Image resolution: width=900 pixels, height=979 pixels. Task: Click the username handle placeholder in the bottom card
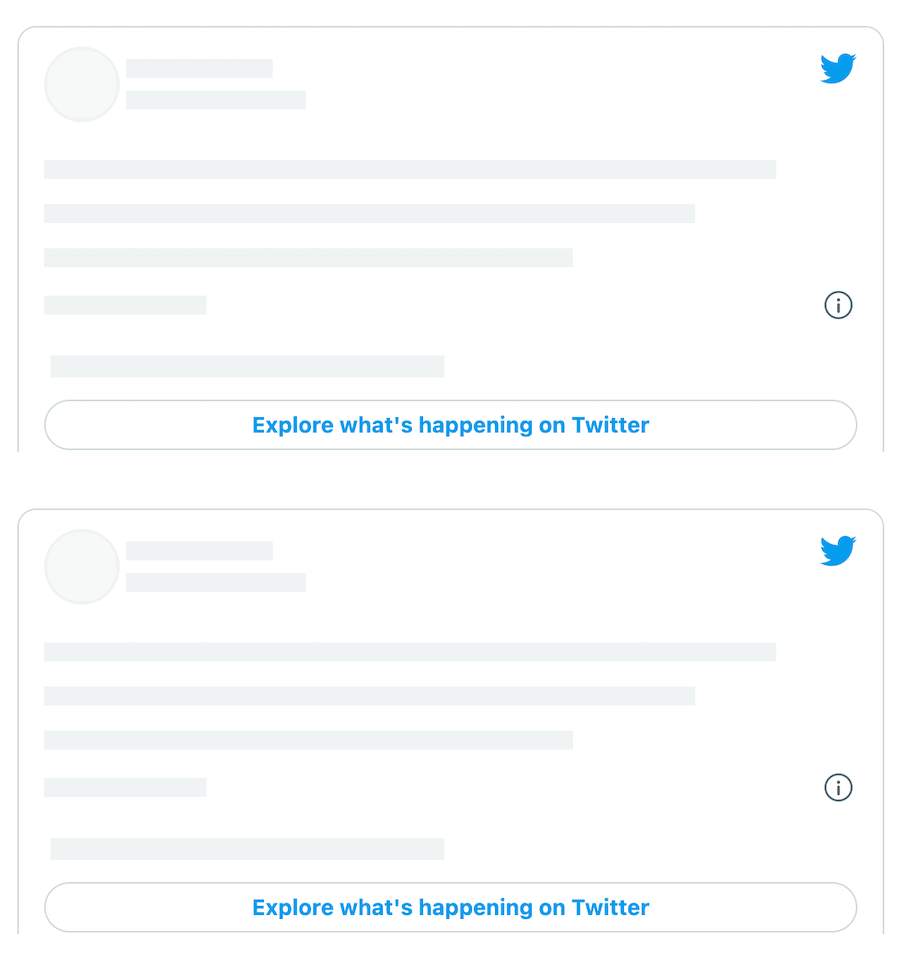point(215,582)
